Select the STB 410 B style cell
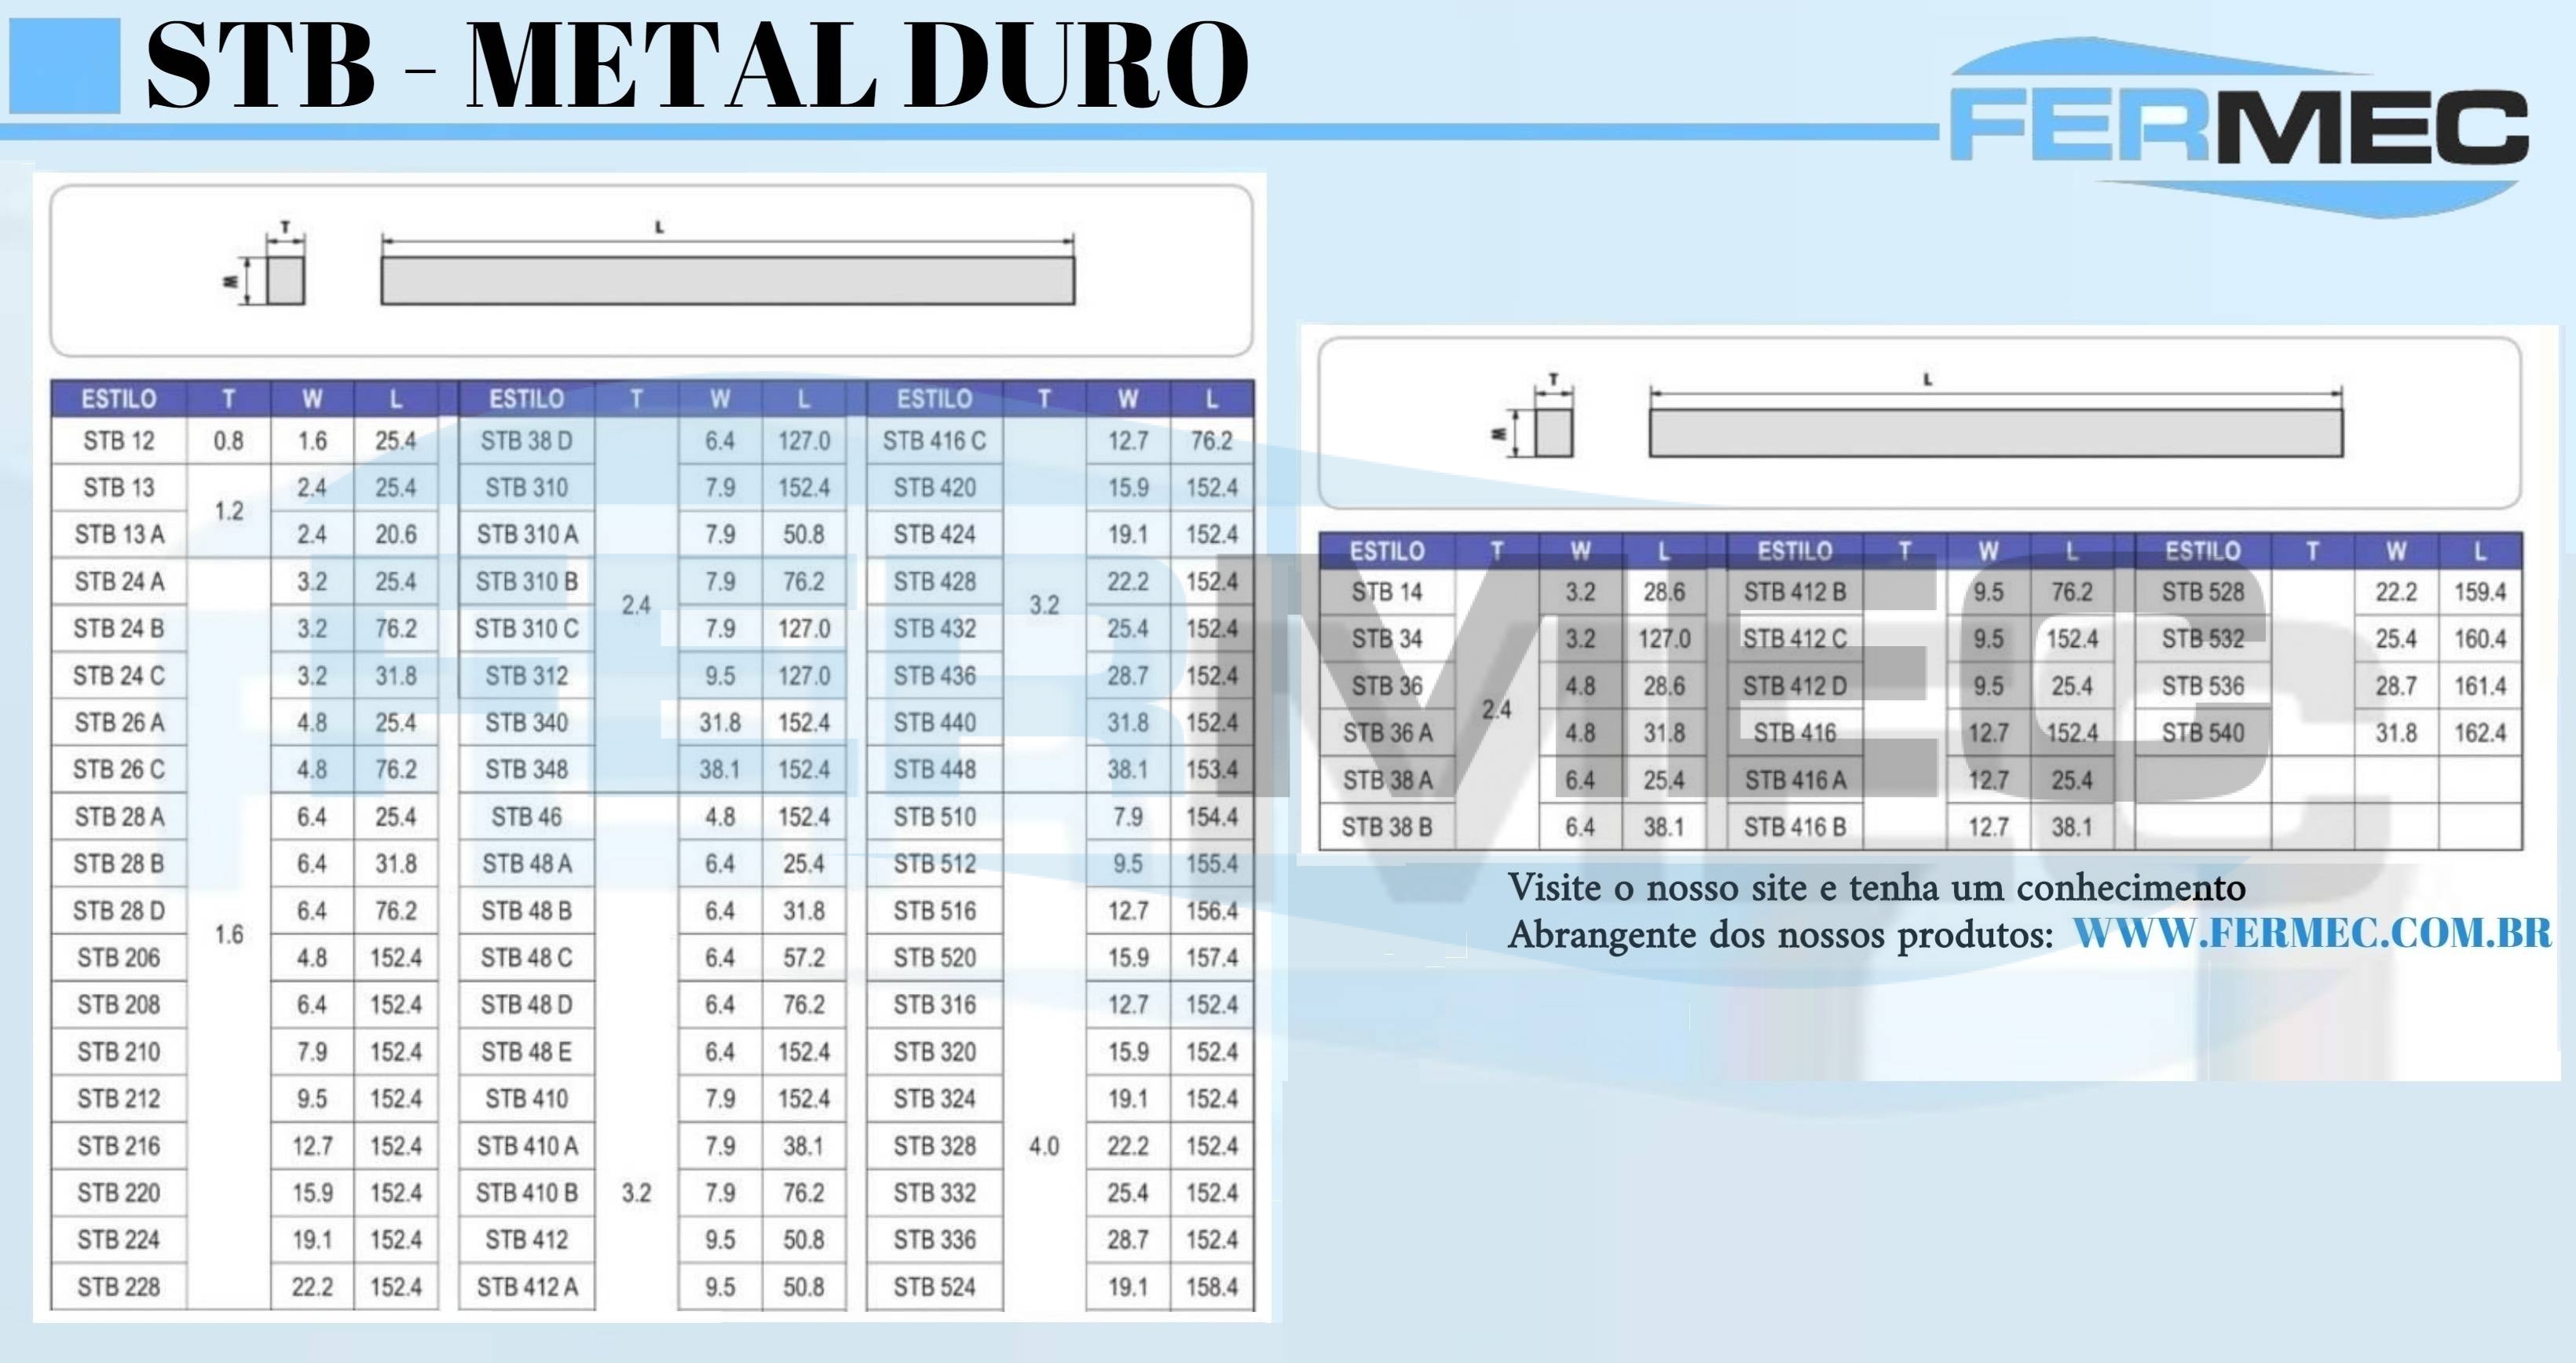Viewport: 2576px width, 1363px height. [x=527, y=1193]
